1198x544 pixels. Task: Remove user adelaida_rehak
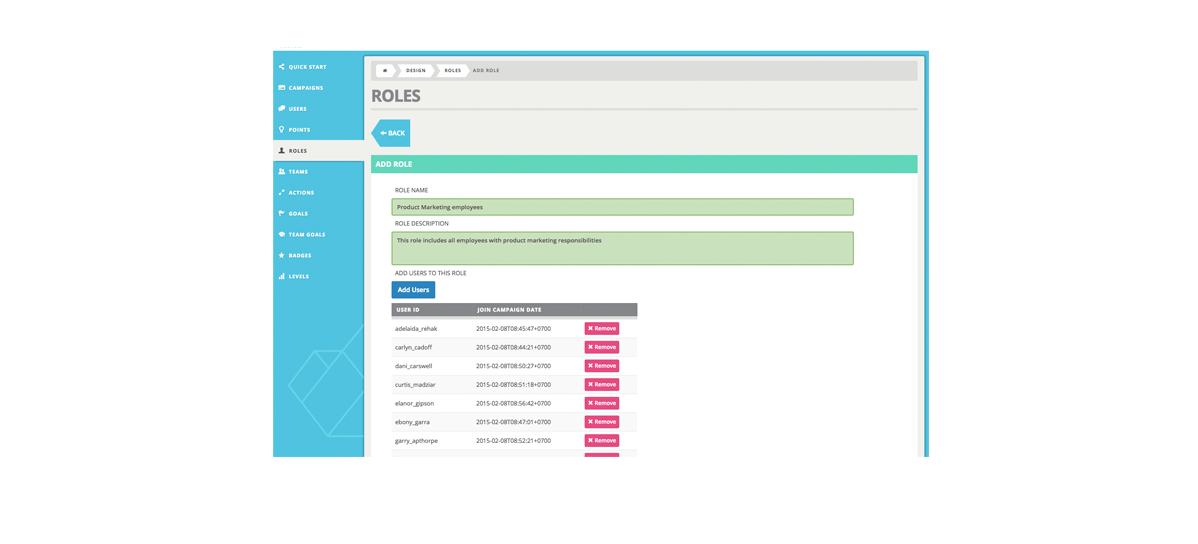(x=602, y=329)
